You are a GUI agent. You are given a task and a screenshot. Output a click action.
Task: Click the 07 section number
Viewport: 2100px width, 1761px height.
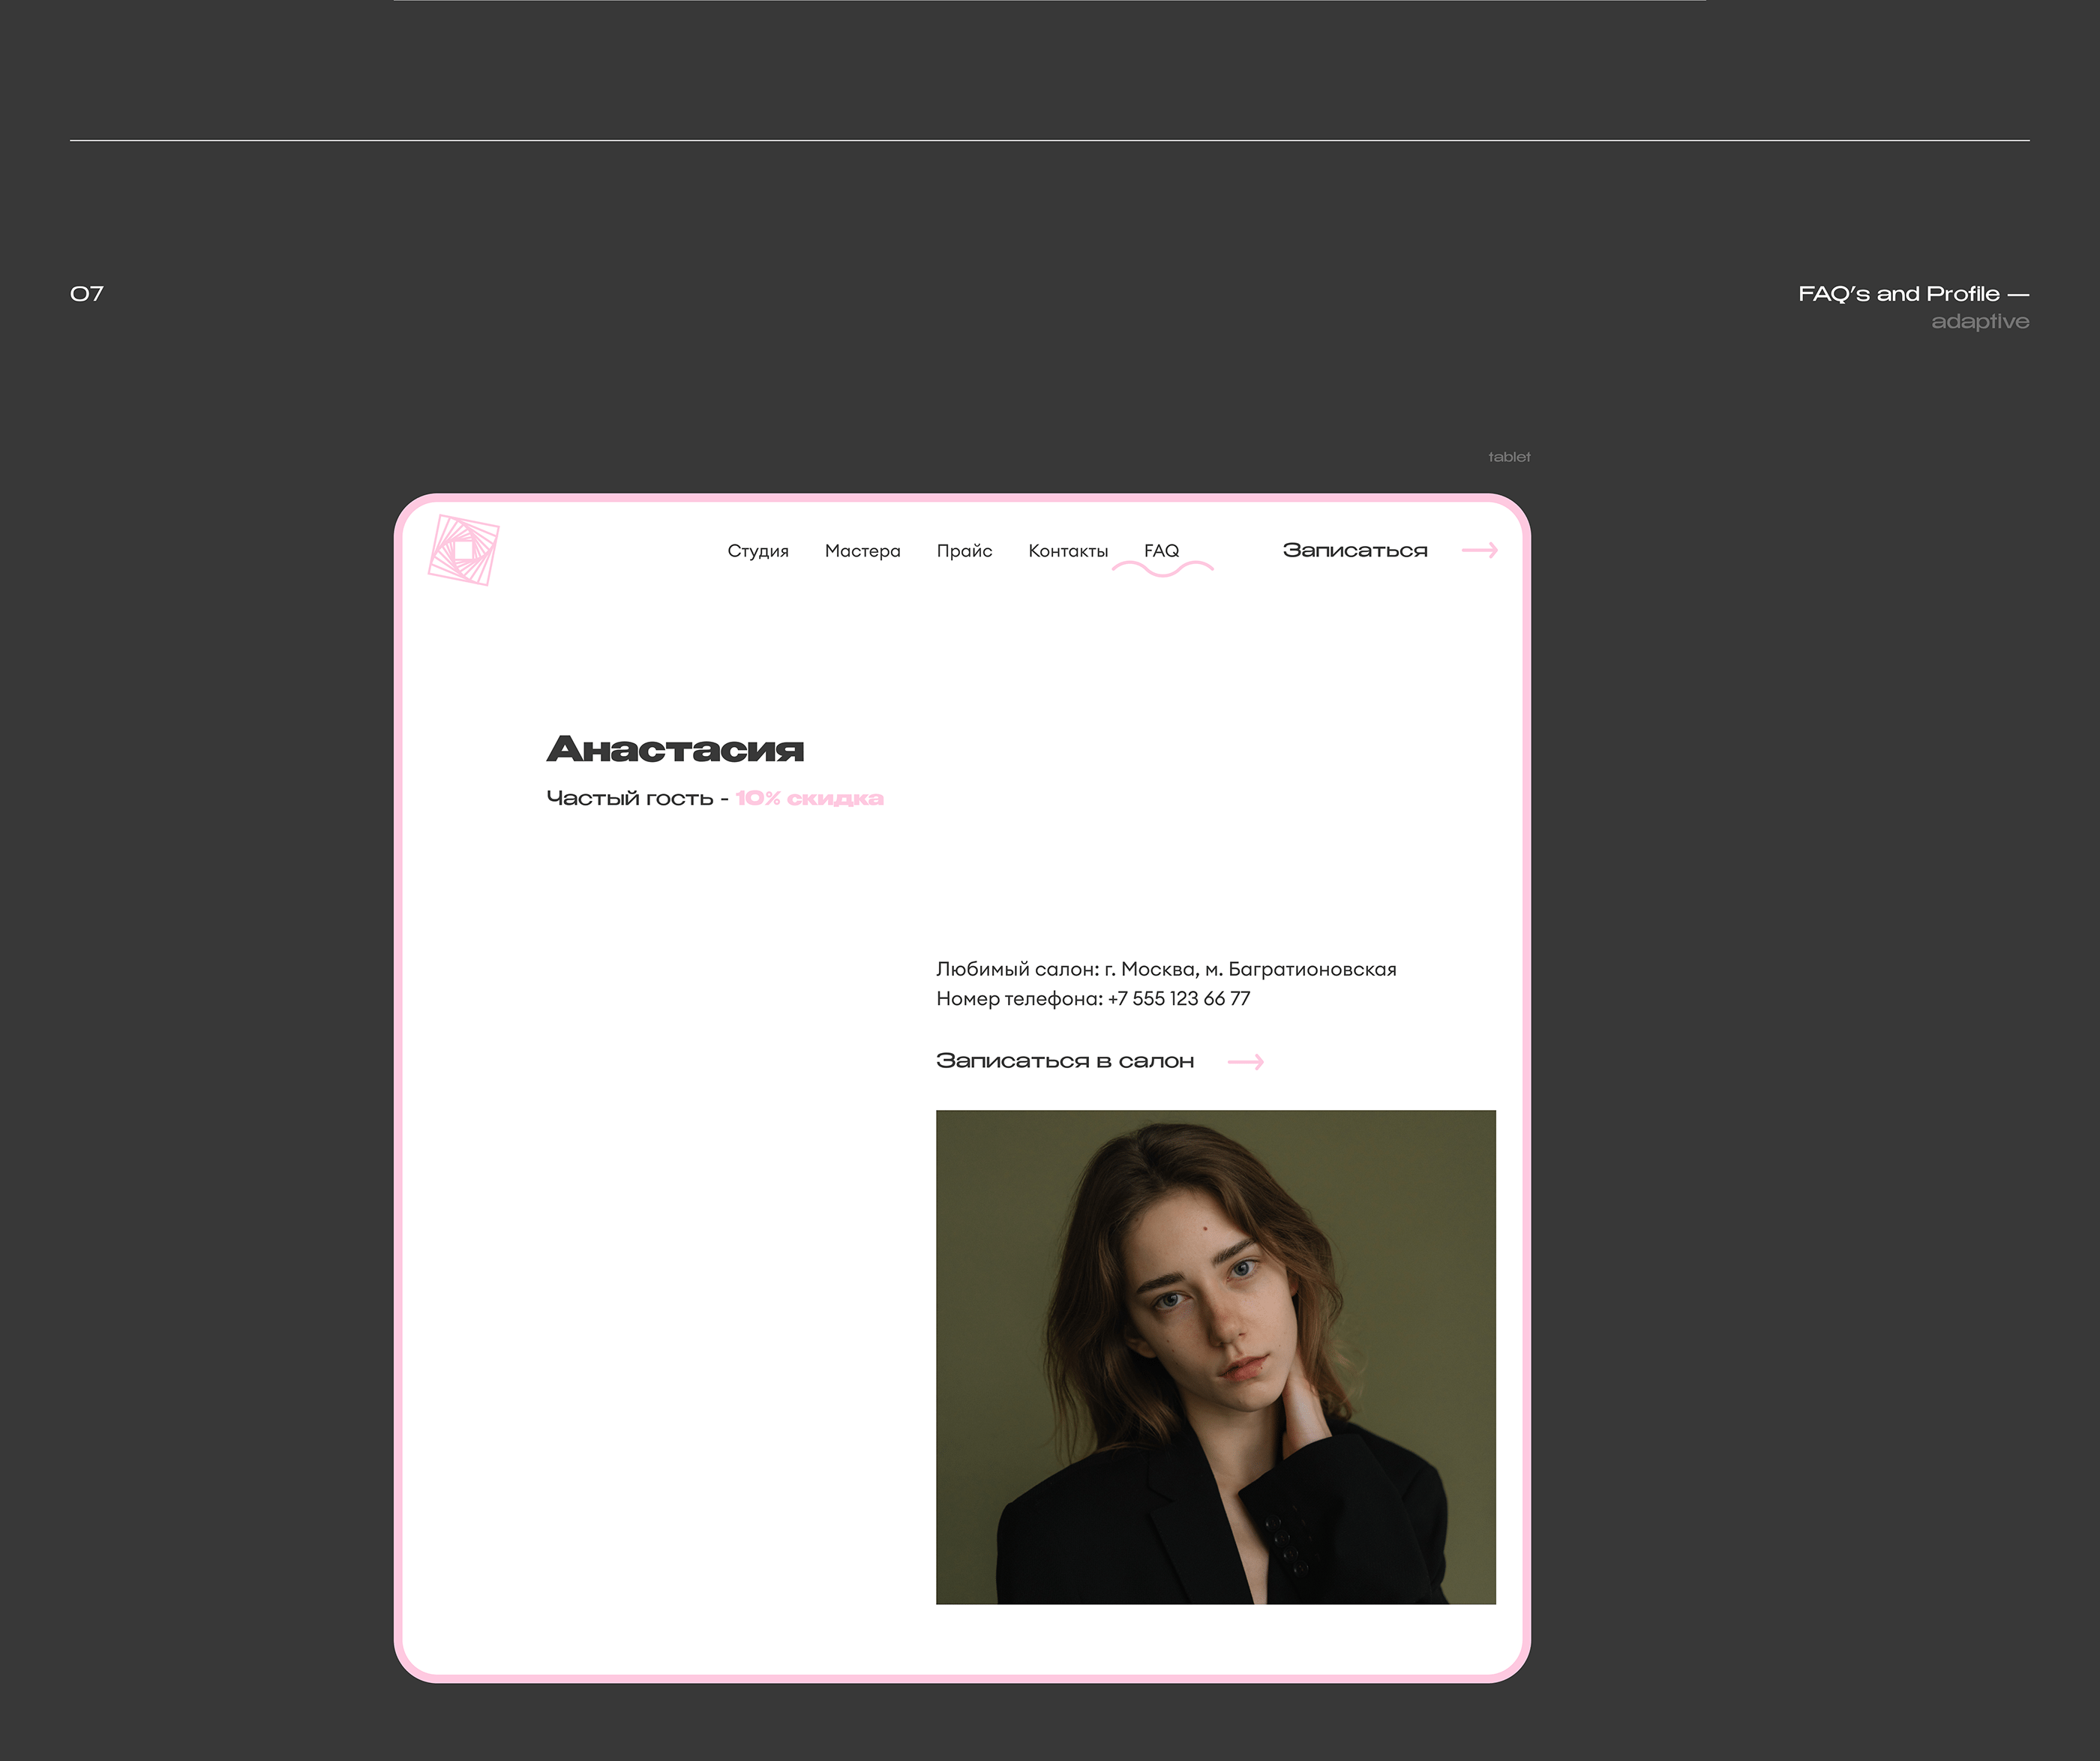87,294
